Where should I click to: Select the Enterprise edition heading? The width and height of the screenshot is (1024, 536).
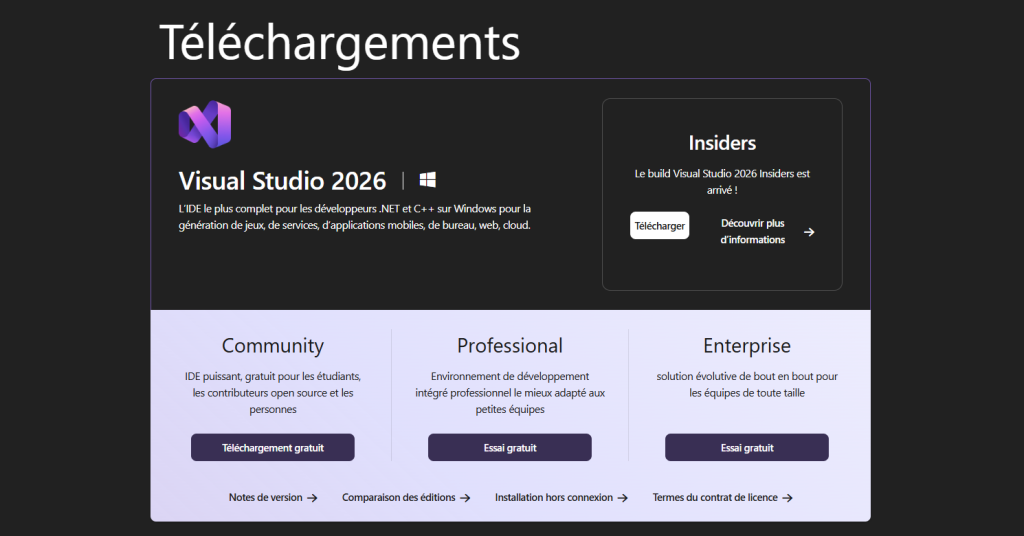point(746,346)
